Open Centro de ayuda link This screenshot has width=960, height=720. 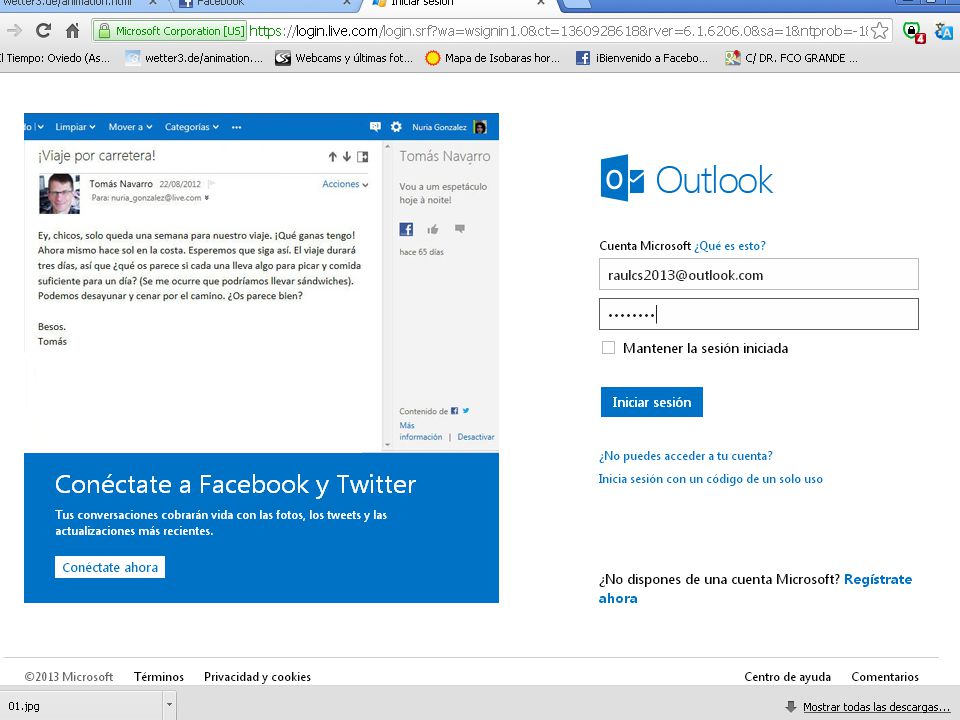tap(787, 677)
